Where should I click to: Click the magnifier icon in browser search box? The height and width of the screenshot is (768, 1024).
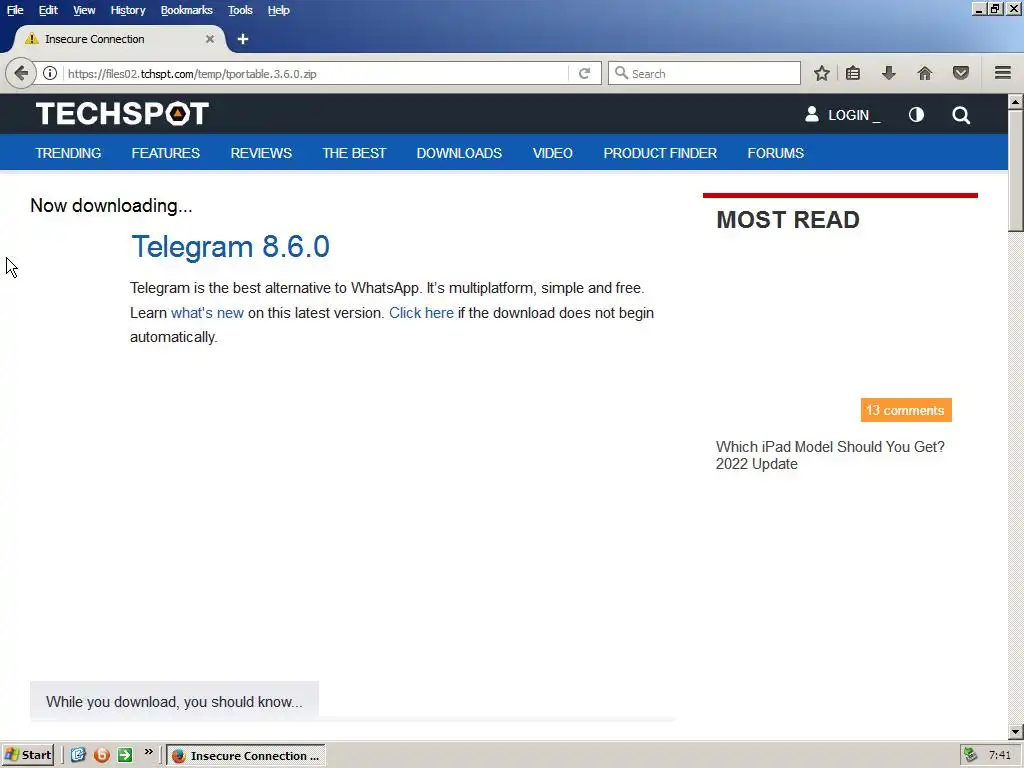(x=622, y=73)
